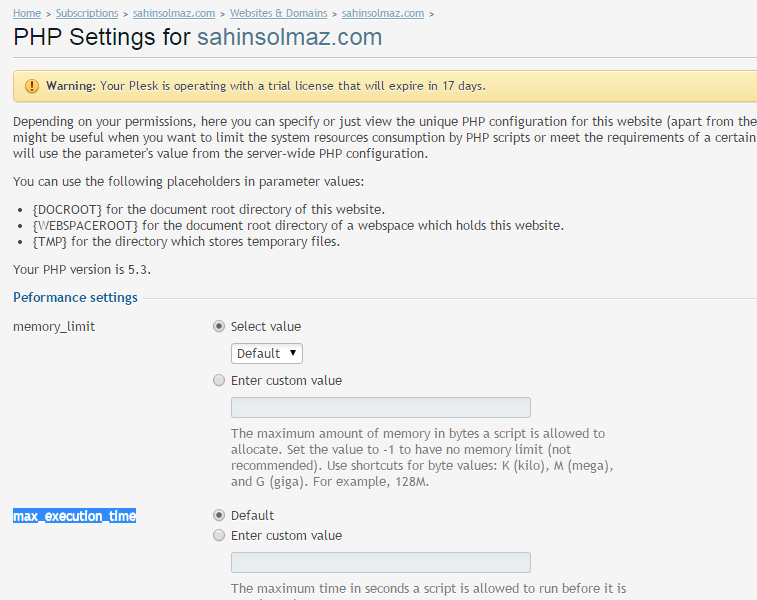The image size is (757, 600).
Task: Click the domain name in the page title
Action: [x=289, y=38]
